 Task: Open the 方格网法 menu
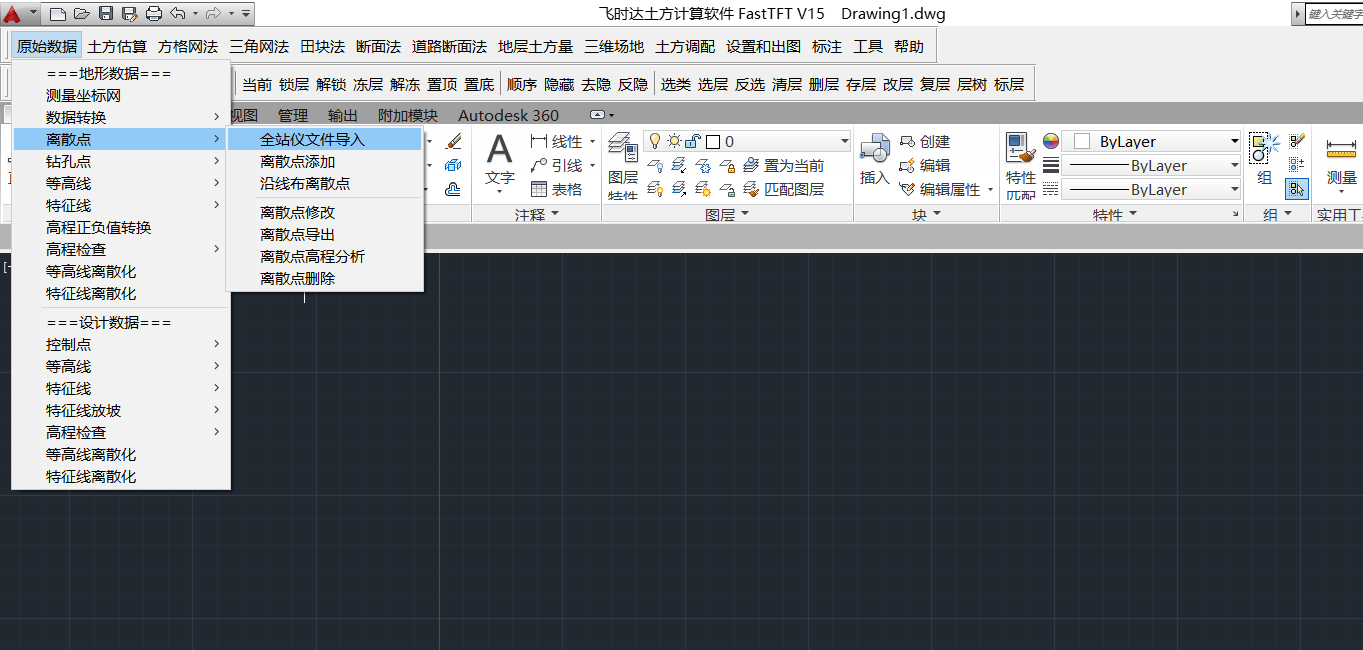pyautogui.click(x=188, y=47)
